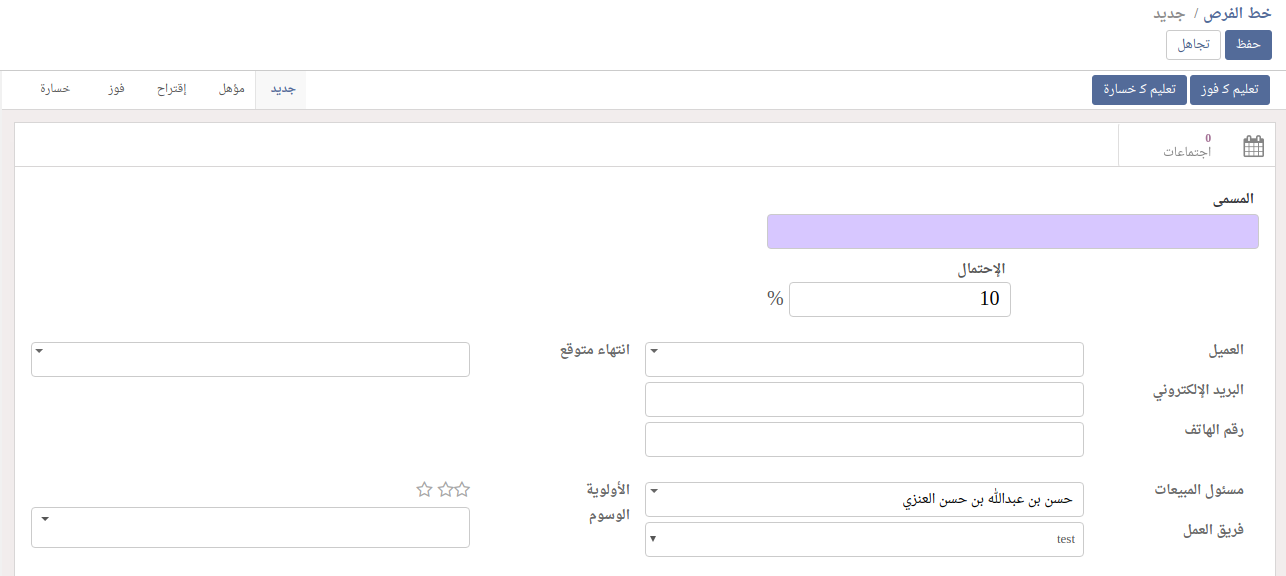Focus the purple opportunity name field
1286x576 pixels.
pyautogui.click(x=1012, y=231)
